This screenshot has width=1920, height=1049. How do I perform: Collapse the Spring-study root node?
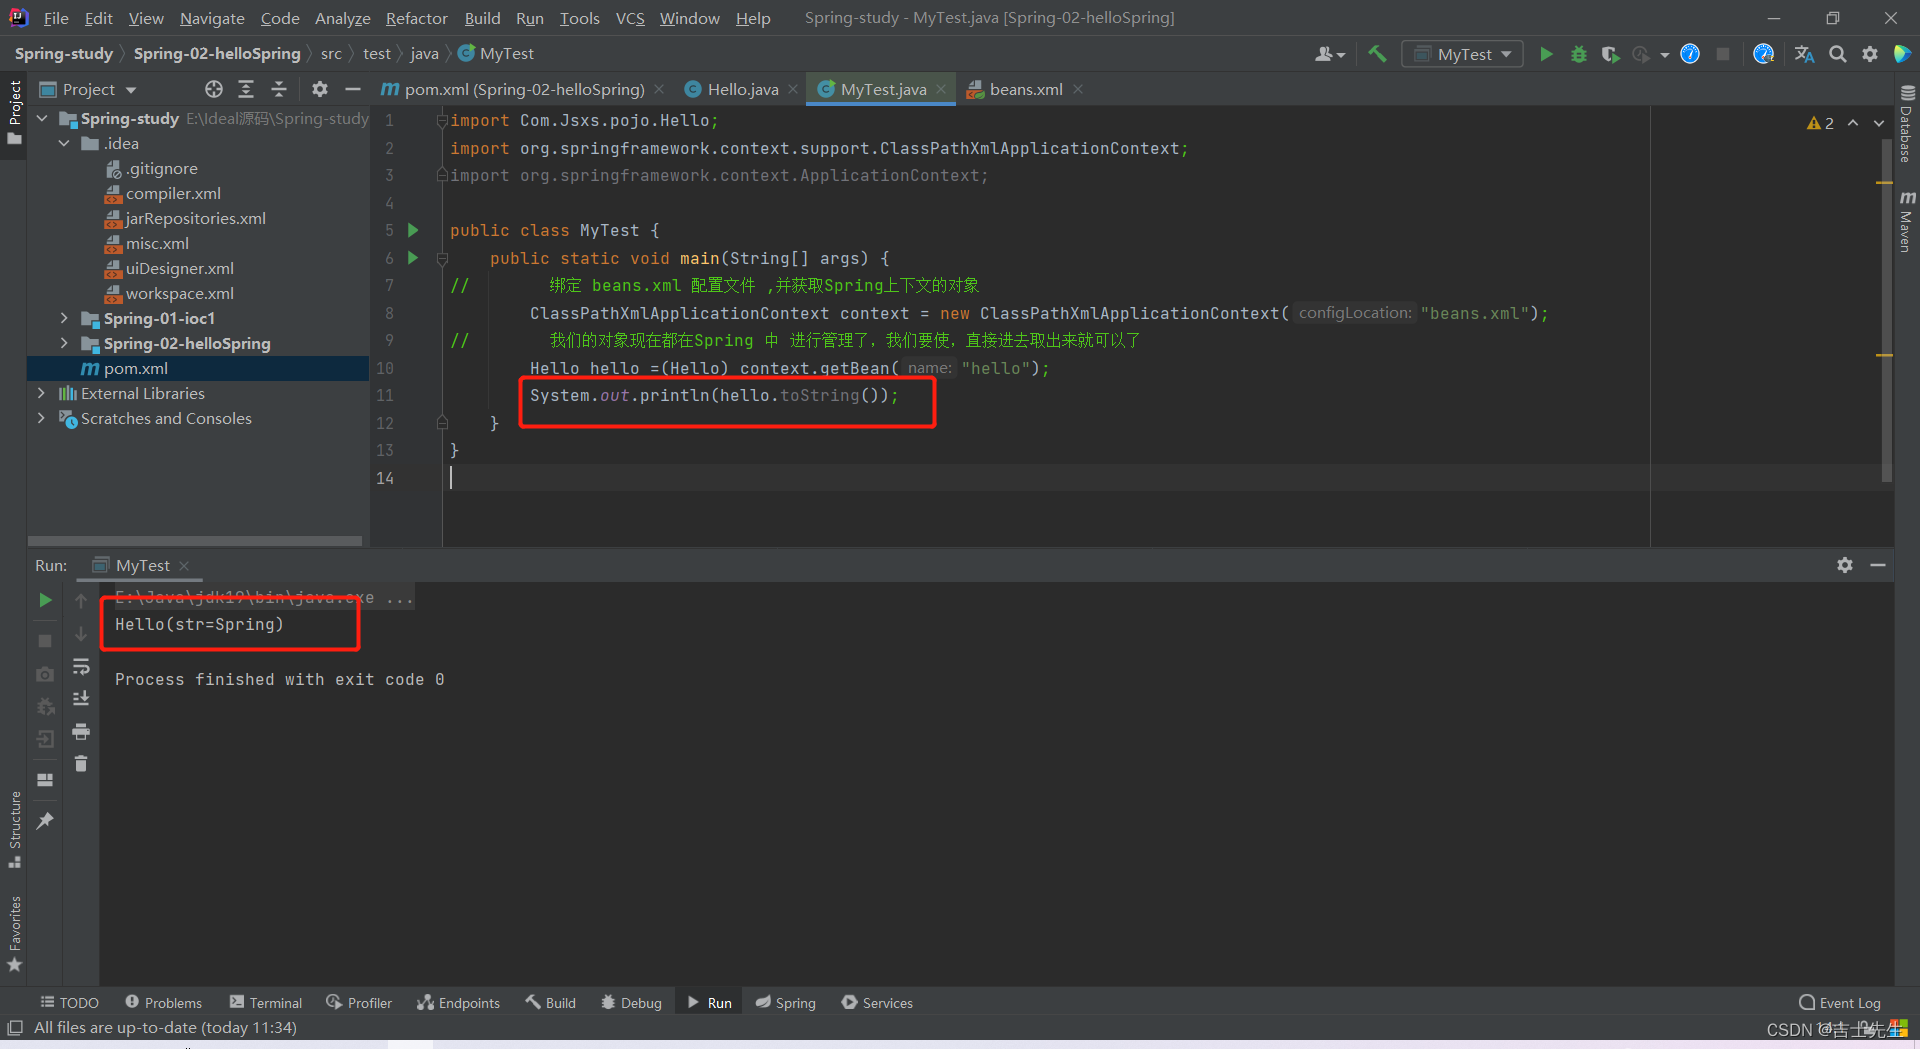pyautogui.click(x=42, y=118)
